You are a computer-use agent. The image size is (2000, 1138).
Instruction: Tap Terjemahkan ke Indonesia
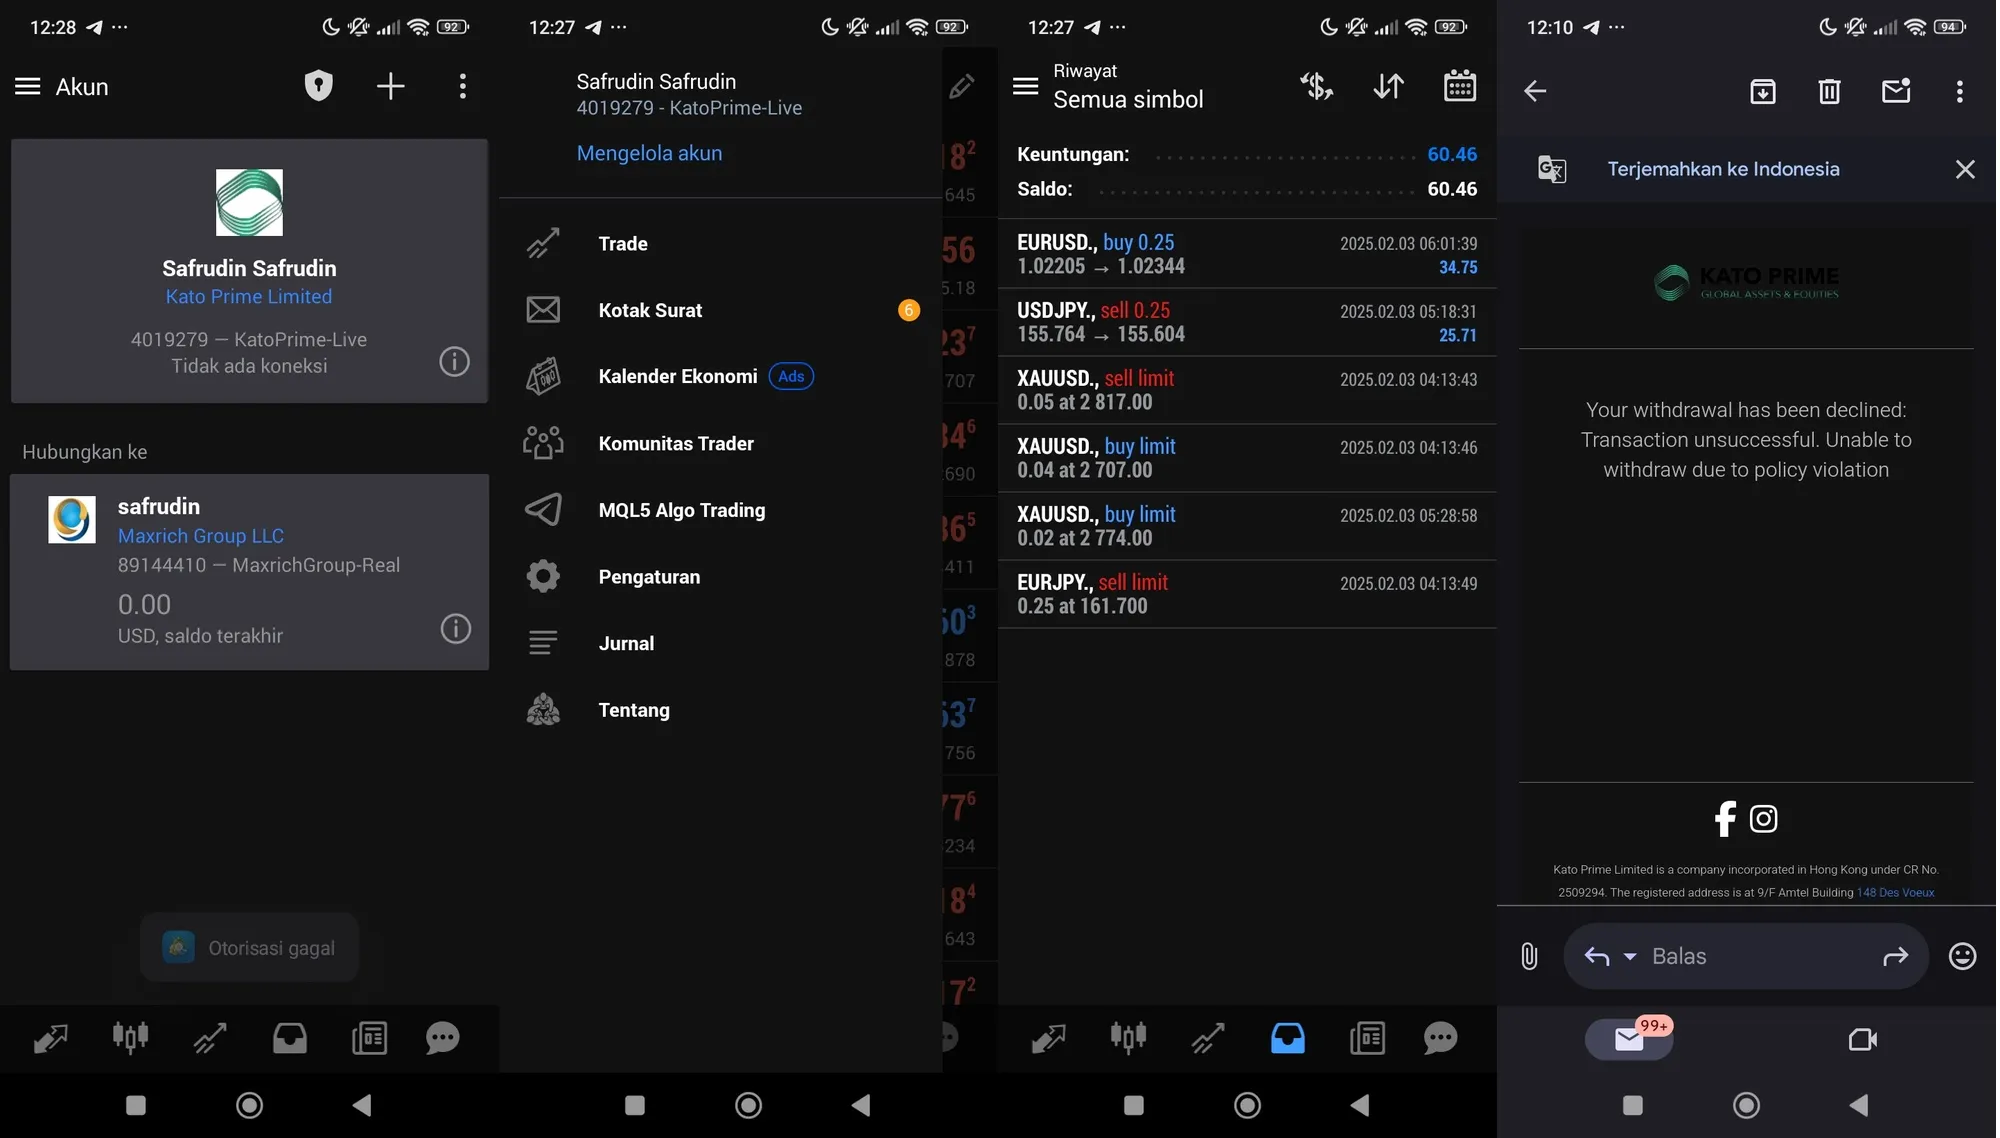point(1723,169)
